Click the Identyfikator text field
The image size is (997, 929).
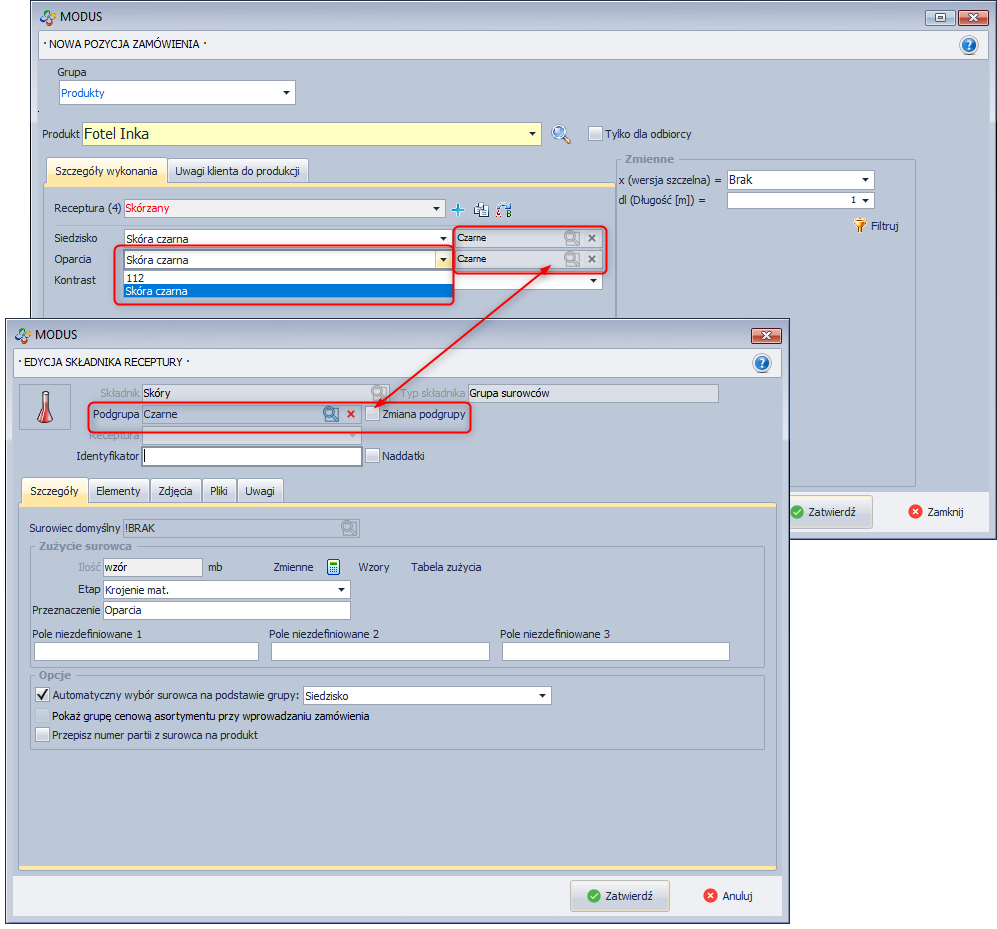(252, 456)
